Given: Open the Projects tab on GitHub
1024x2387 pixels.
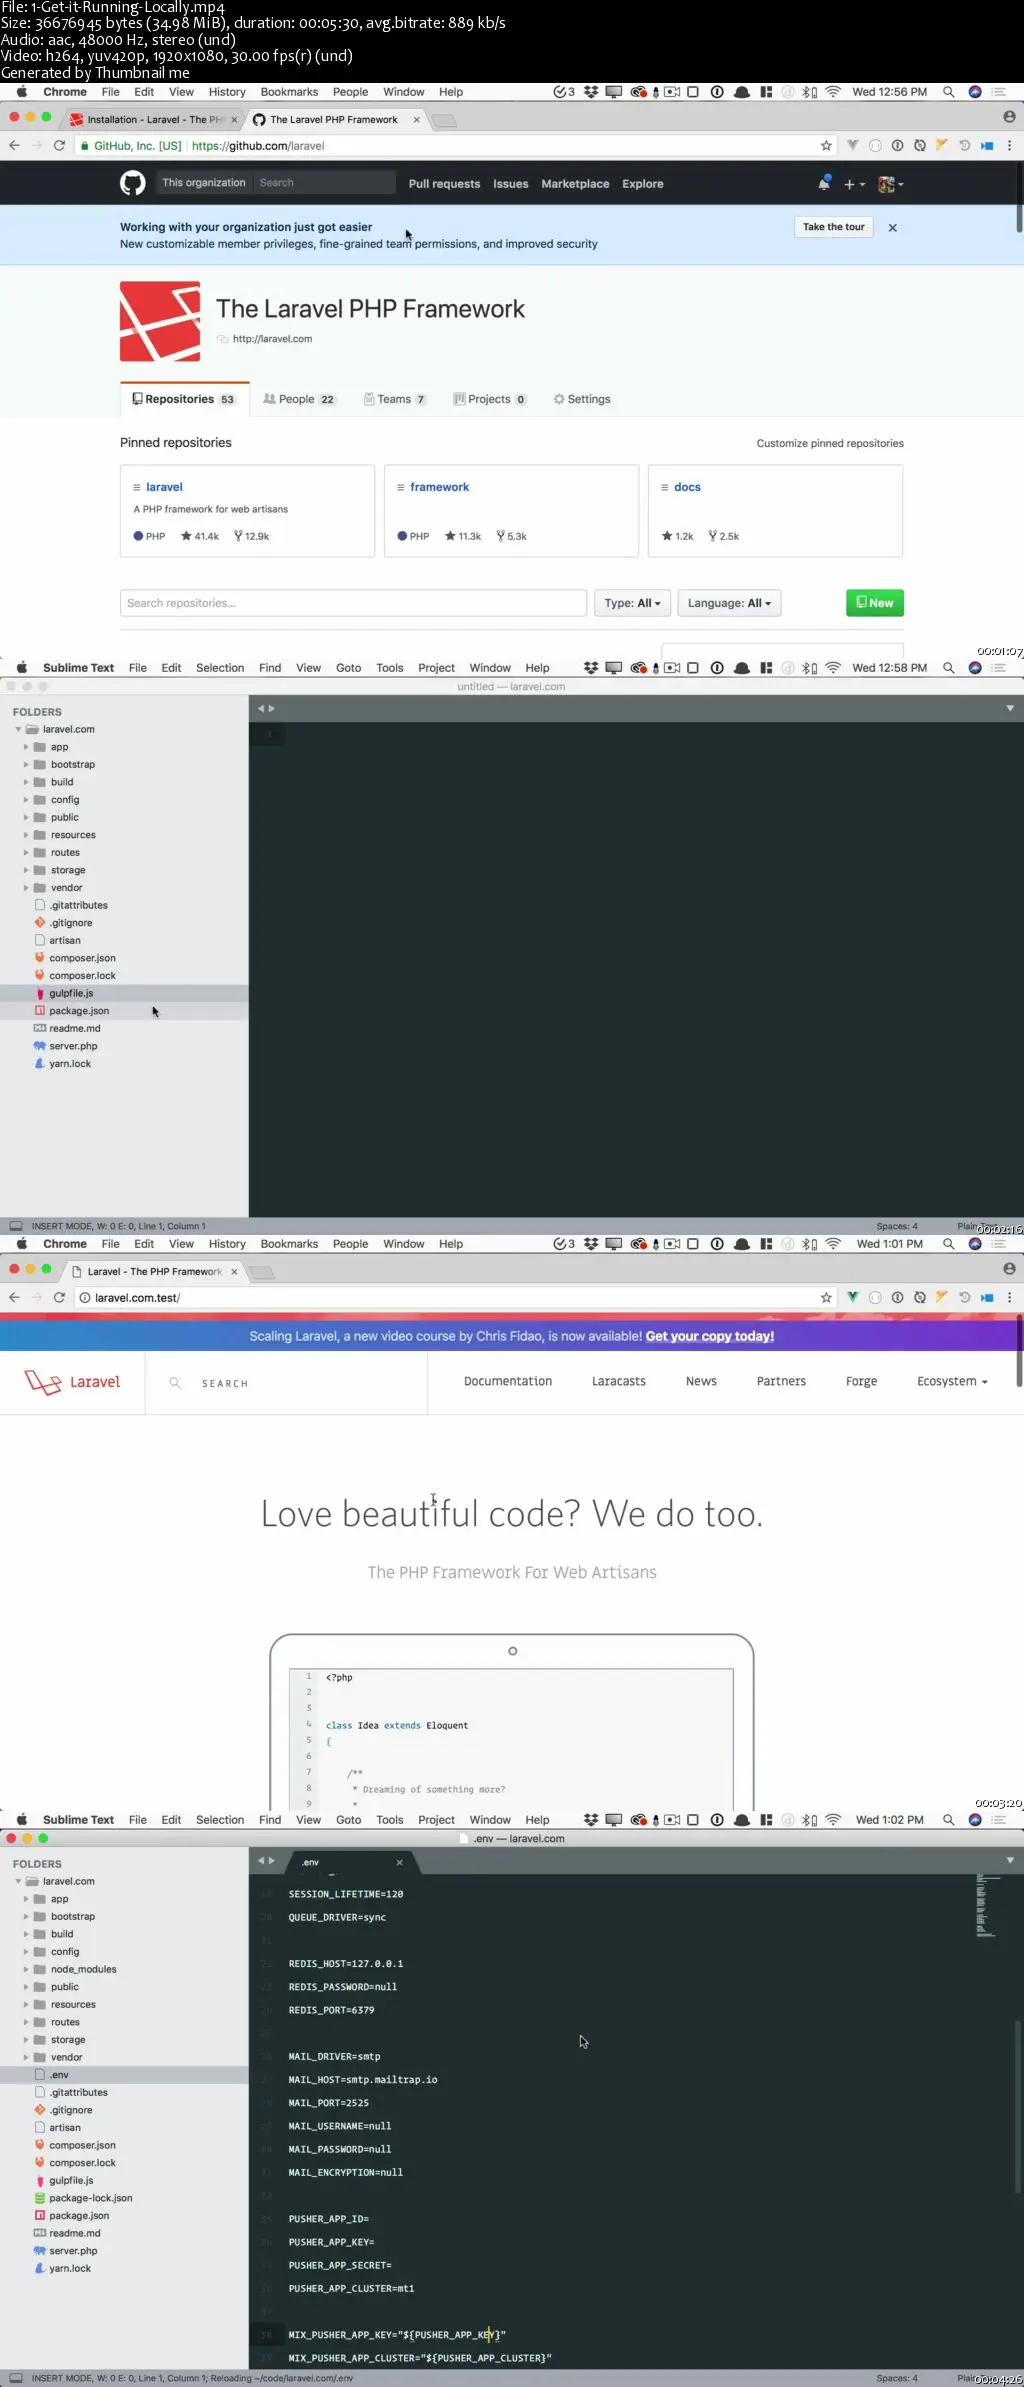Looking at the screenshot, I should 490,399.
